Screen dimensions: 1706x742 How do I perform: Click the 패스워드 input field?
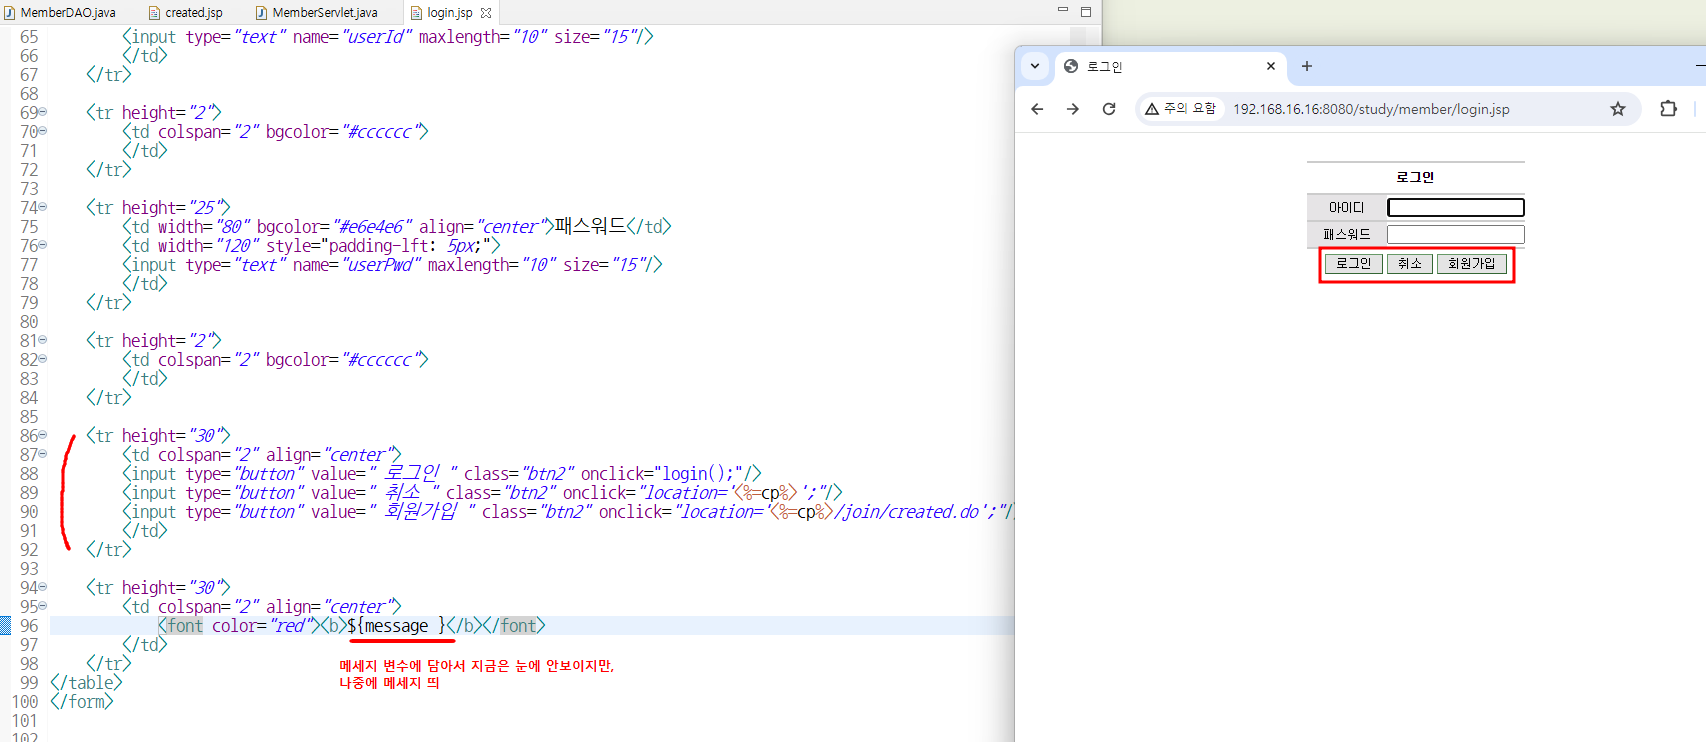[x=1456, y=234]
